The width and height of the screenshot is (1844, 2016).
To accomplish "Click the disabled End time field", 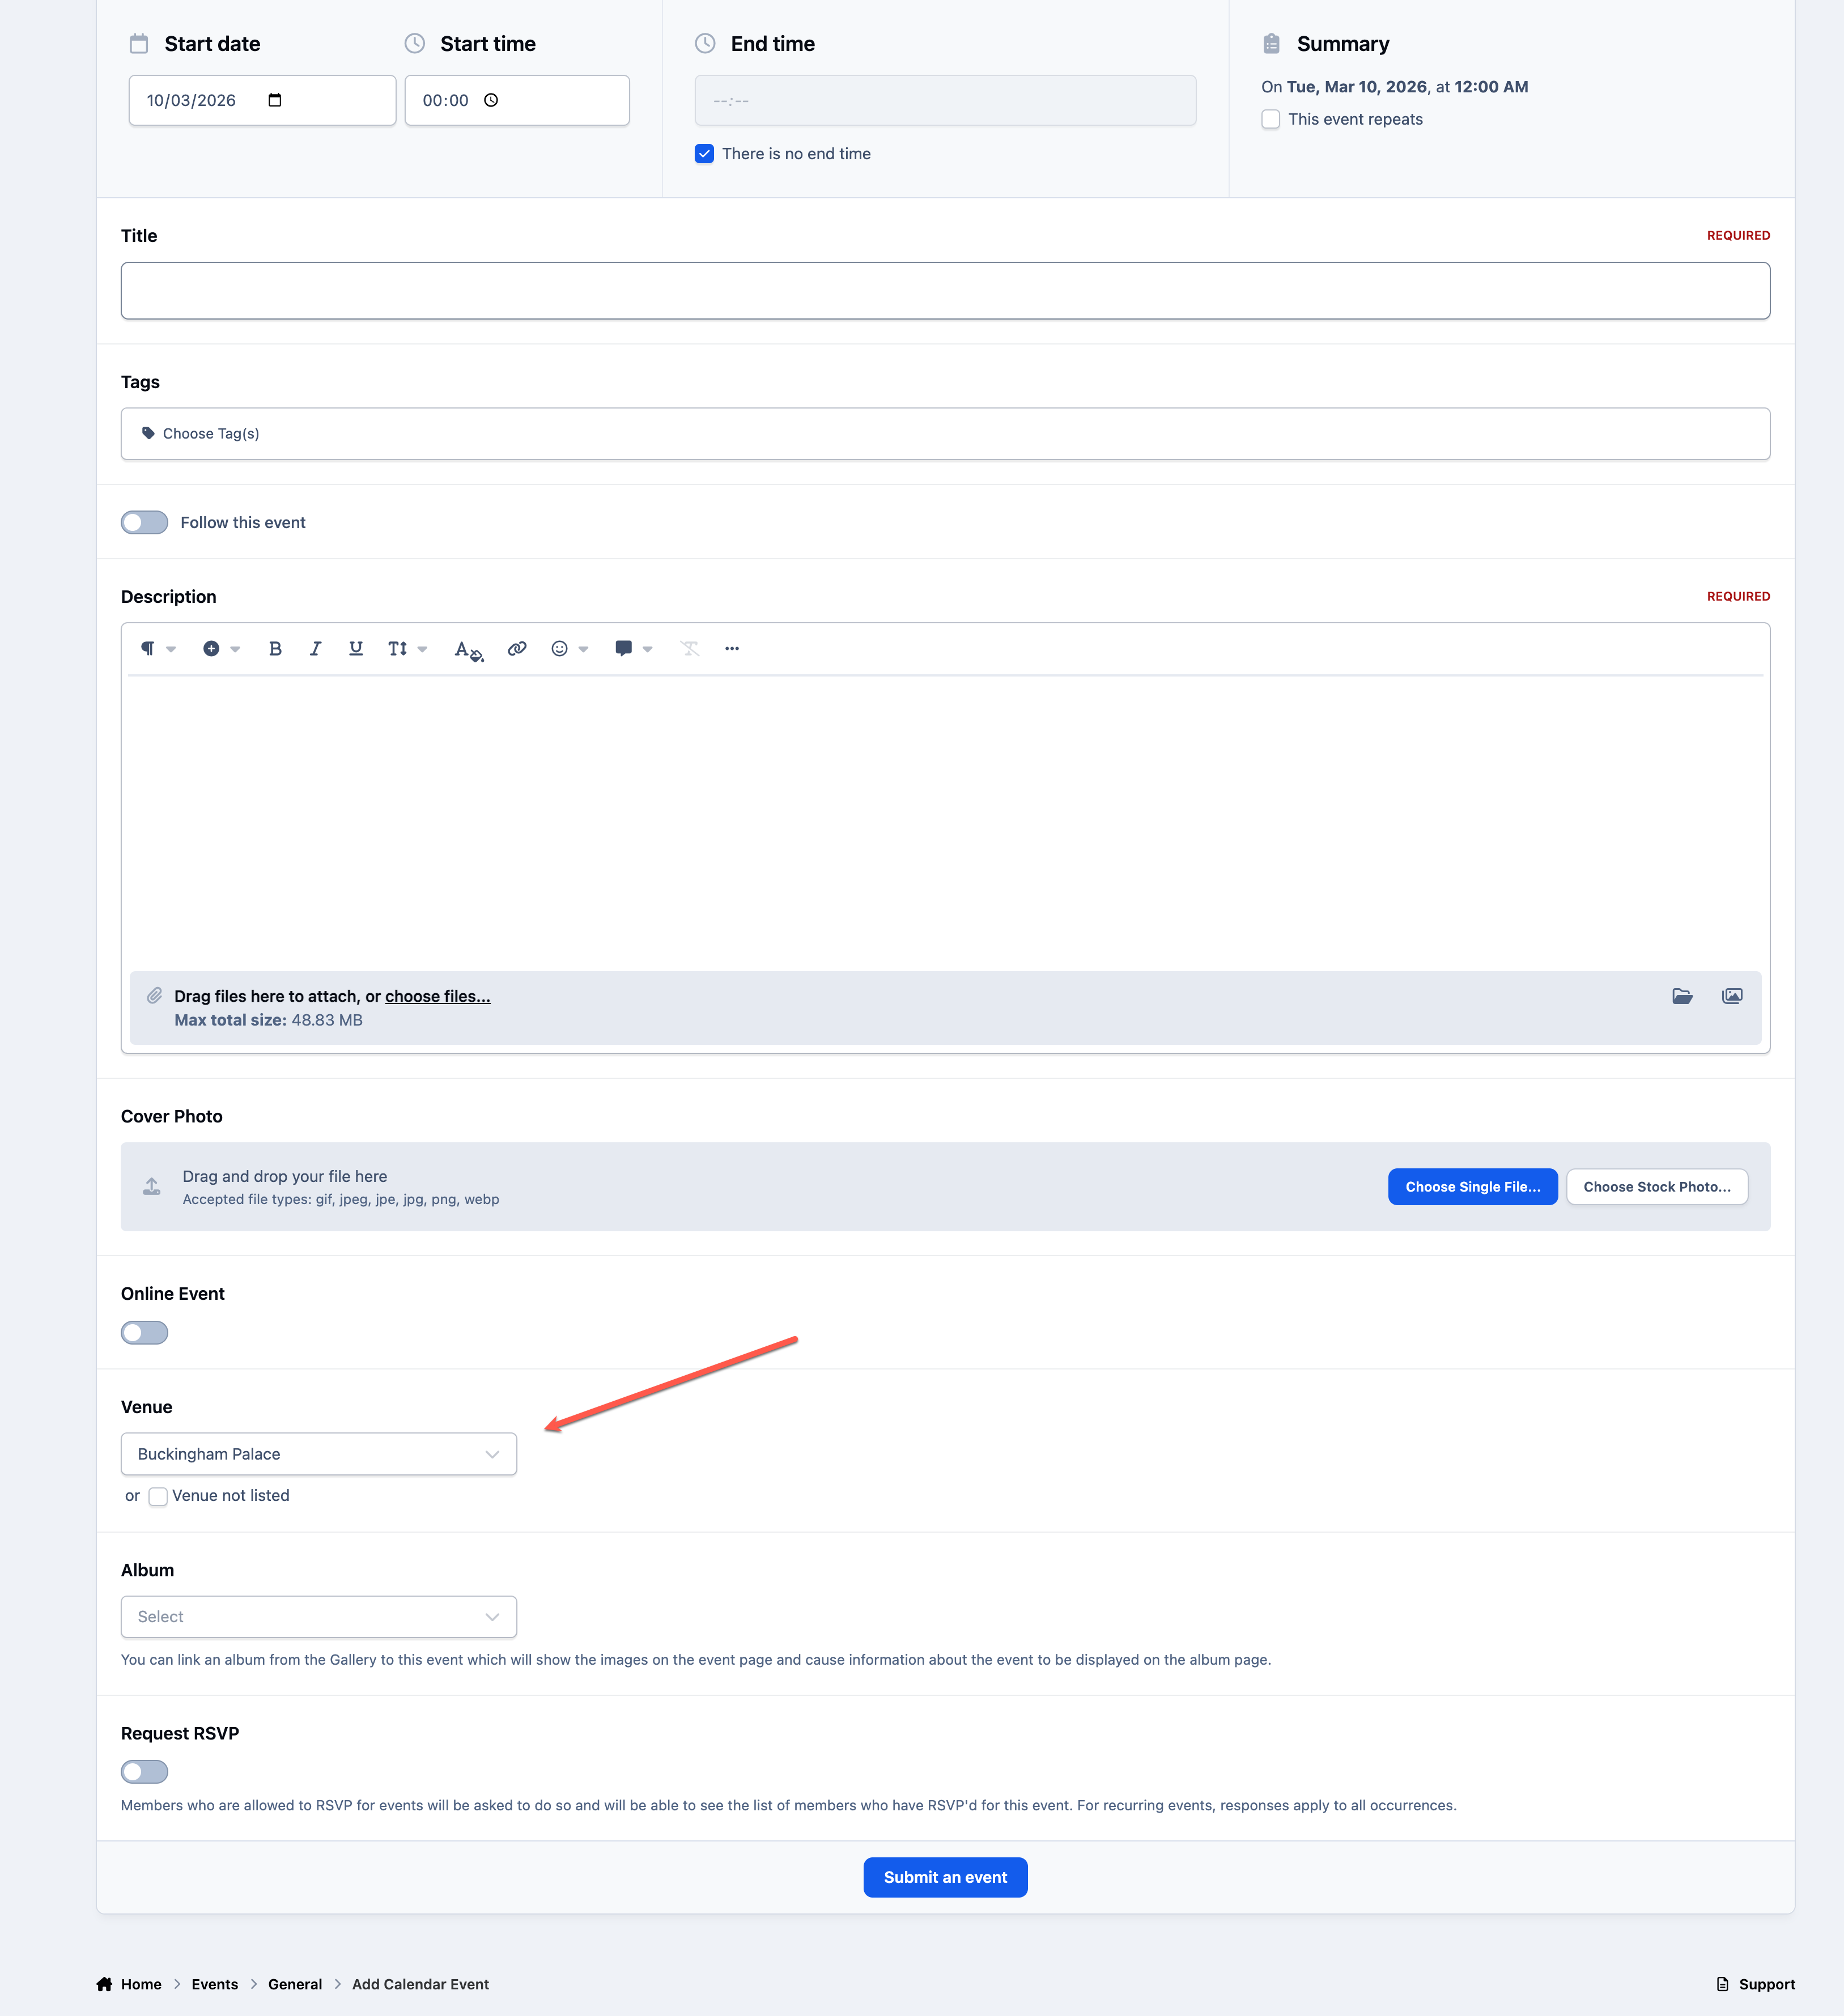I will click(945, 100).
